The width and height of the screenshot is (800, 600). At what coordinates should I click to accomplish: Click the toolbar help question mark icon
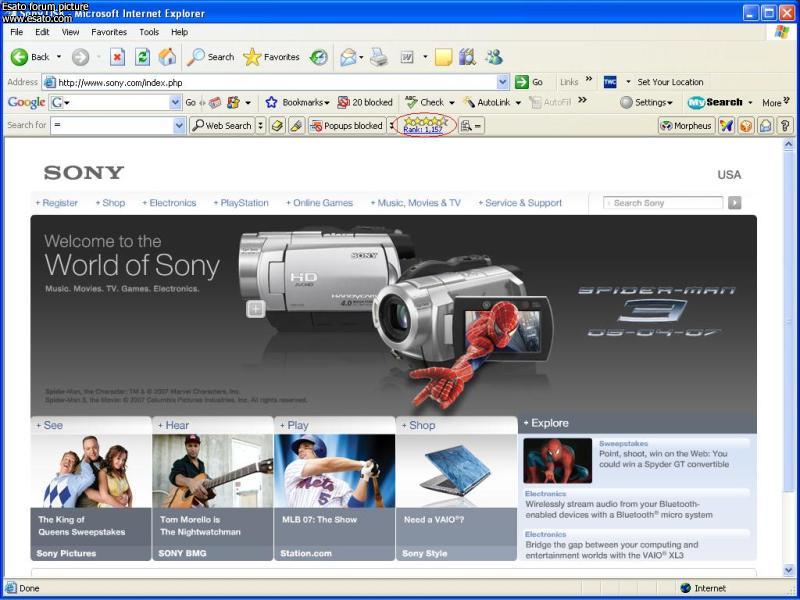(x=785, y=126)
